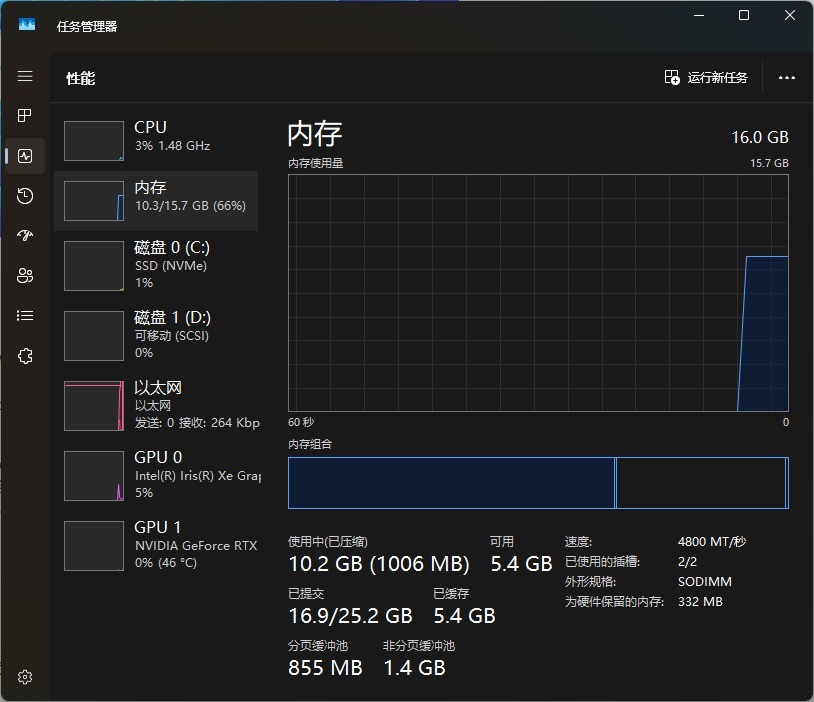Open the Startup apps icon
The height and width of the screenshot is (702, 814).
click(x=25, y=235)
